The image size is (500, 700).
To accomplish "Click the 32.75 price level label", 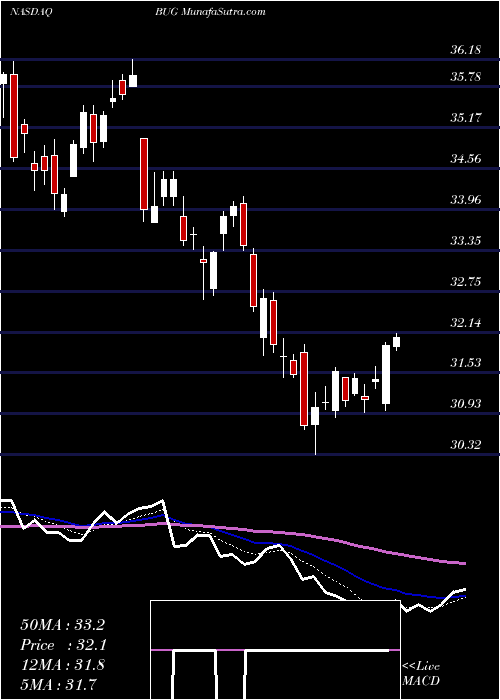I will (x=466, y=282).
